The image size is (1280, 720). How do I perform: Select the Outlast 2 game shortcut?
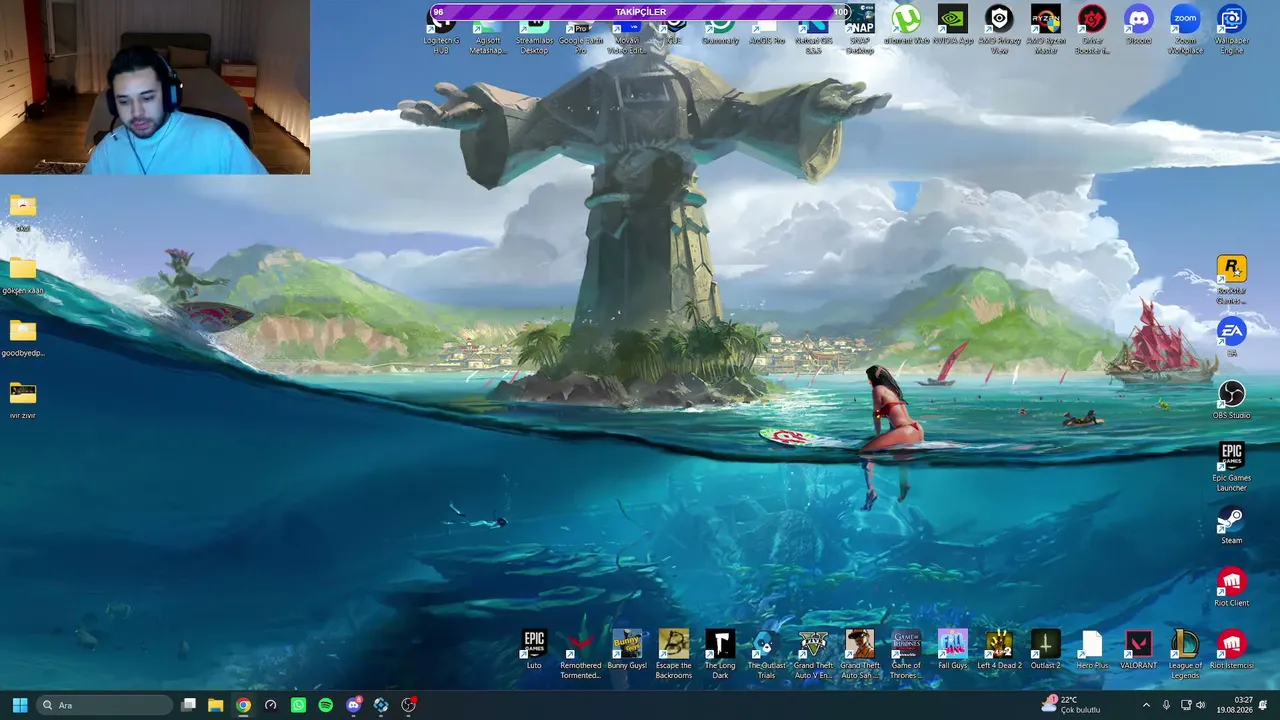tap(1046, 650)
